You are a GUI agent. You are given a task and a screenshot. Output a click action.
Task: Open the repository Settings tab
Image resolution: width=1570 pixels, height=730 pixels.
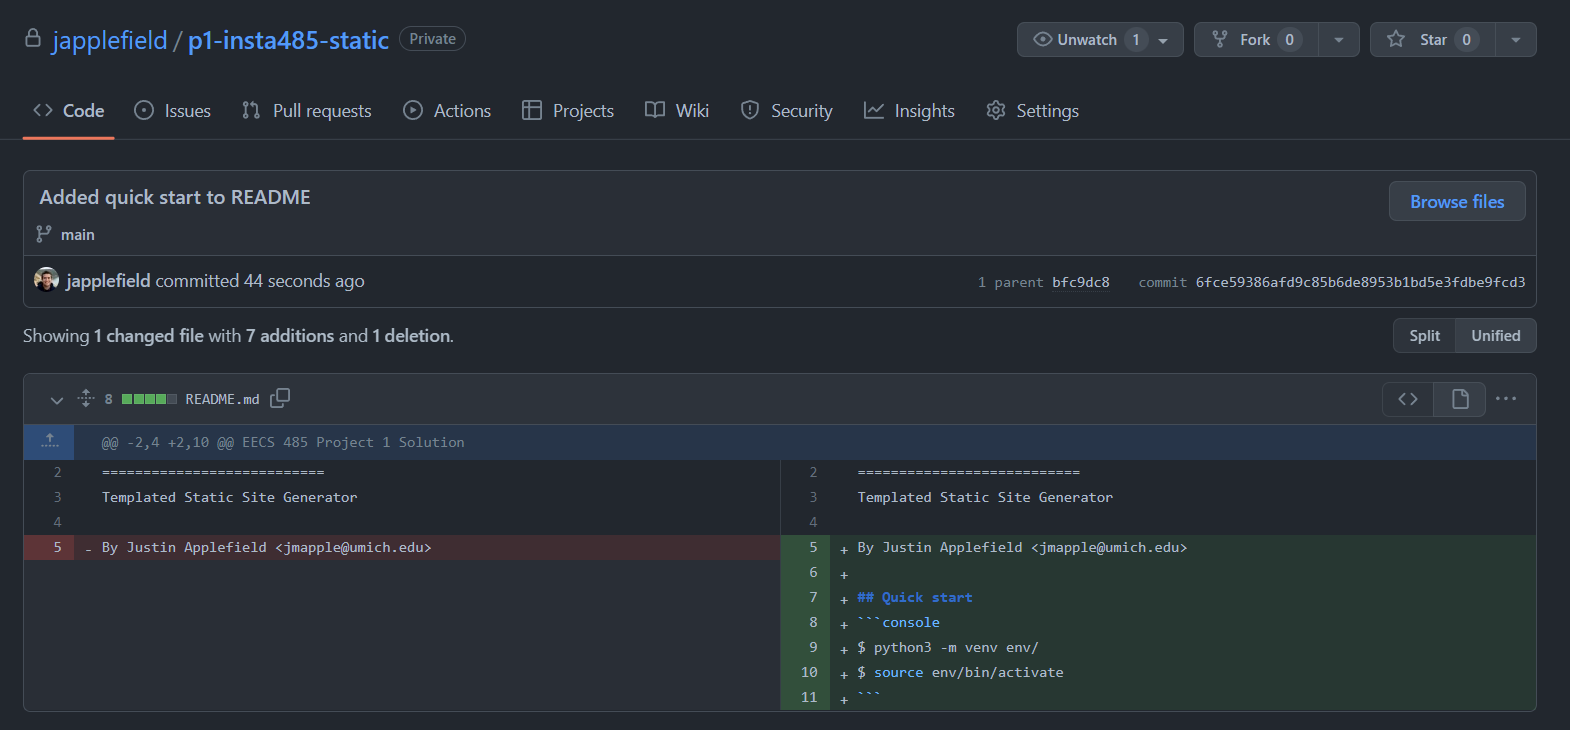click(1032, 111)
